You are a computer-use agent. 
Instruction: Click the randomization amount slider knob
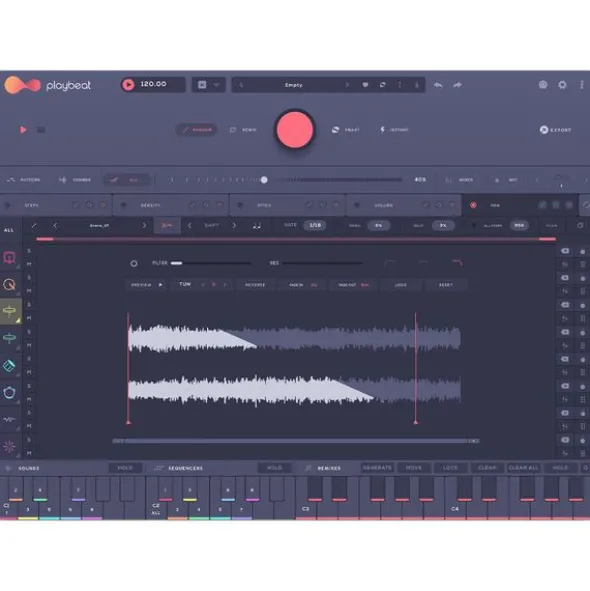pos(264,180)
